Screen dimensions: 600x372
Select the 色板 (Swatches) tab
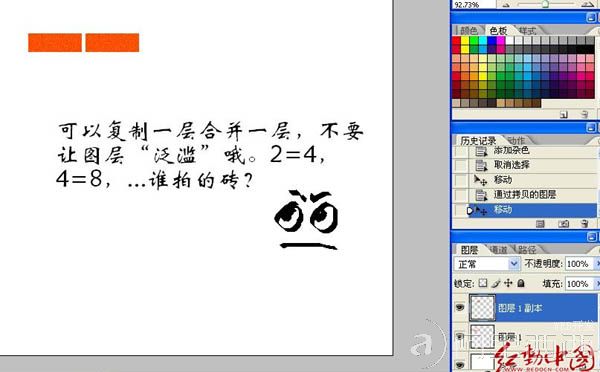pos(498,30)
